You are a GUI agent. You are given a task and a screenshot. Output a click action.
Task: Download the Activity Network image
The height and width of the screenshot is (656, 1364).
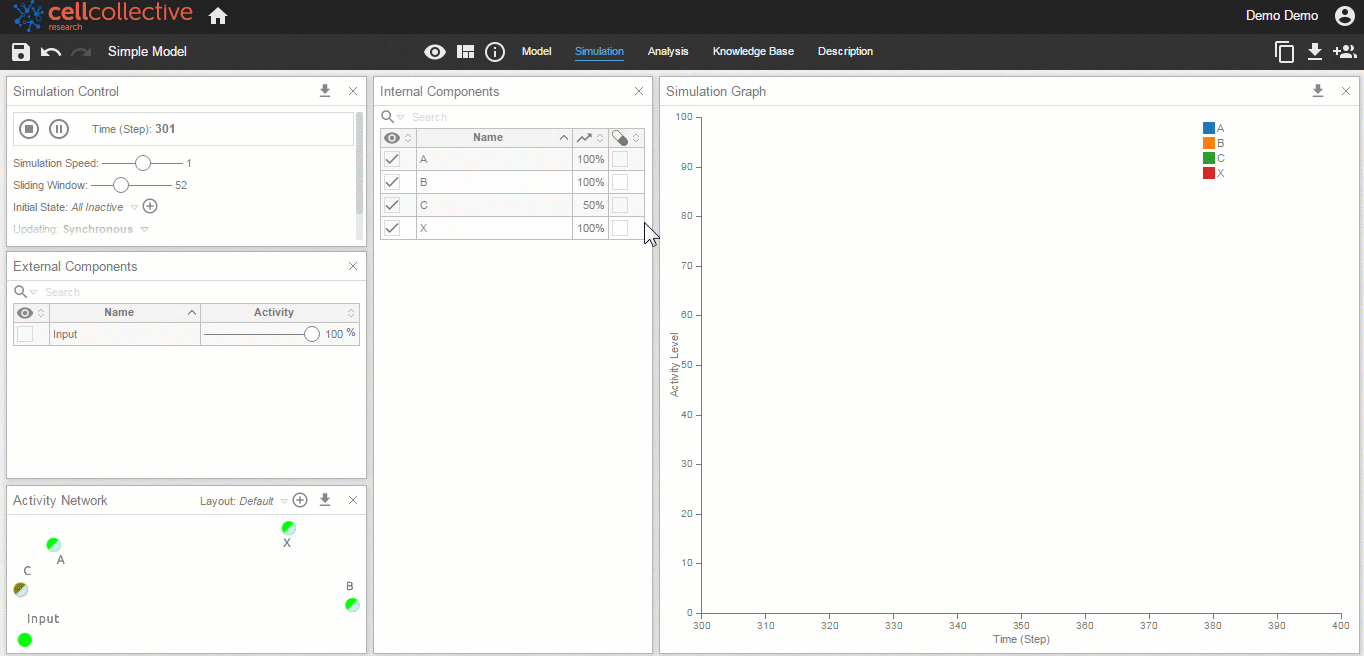(x=325, y=500)
